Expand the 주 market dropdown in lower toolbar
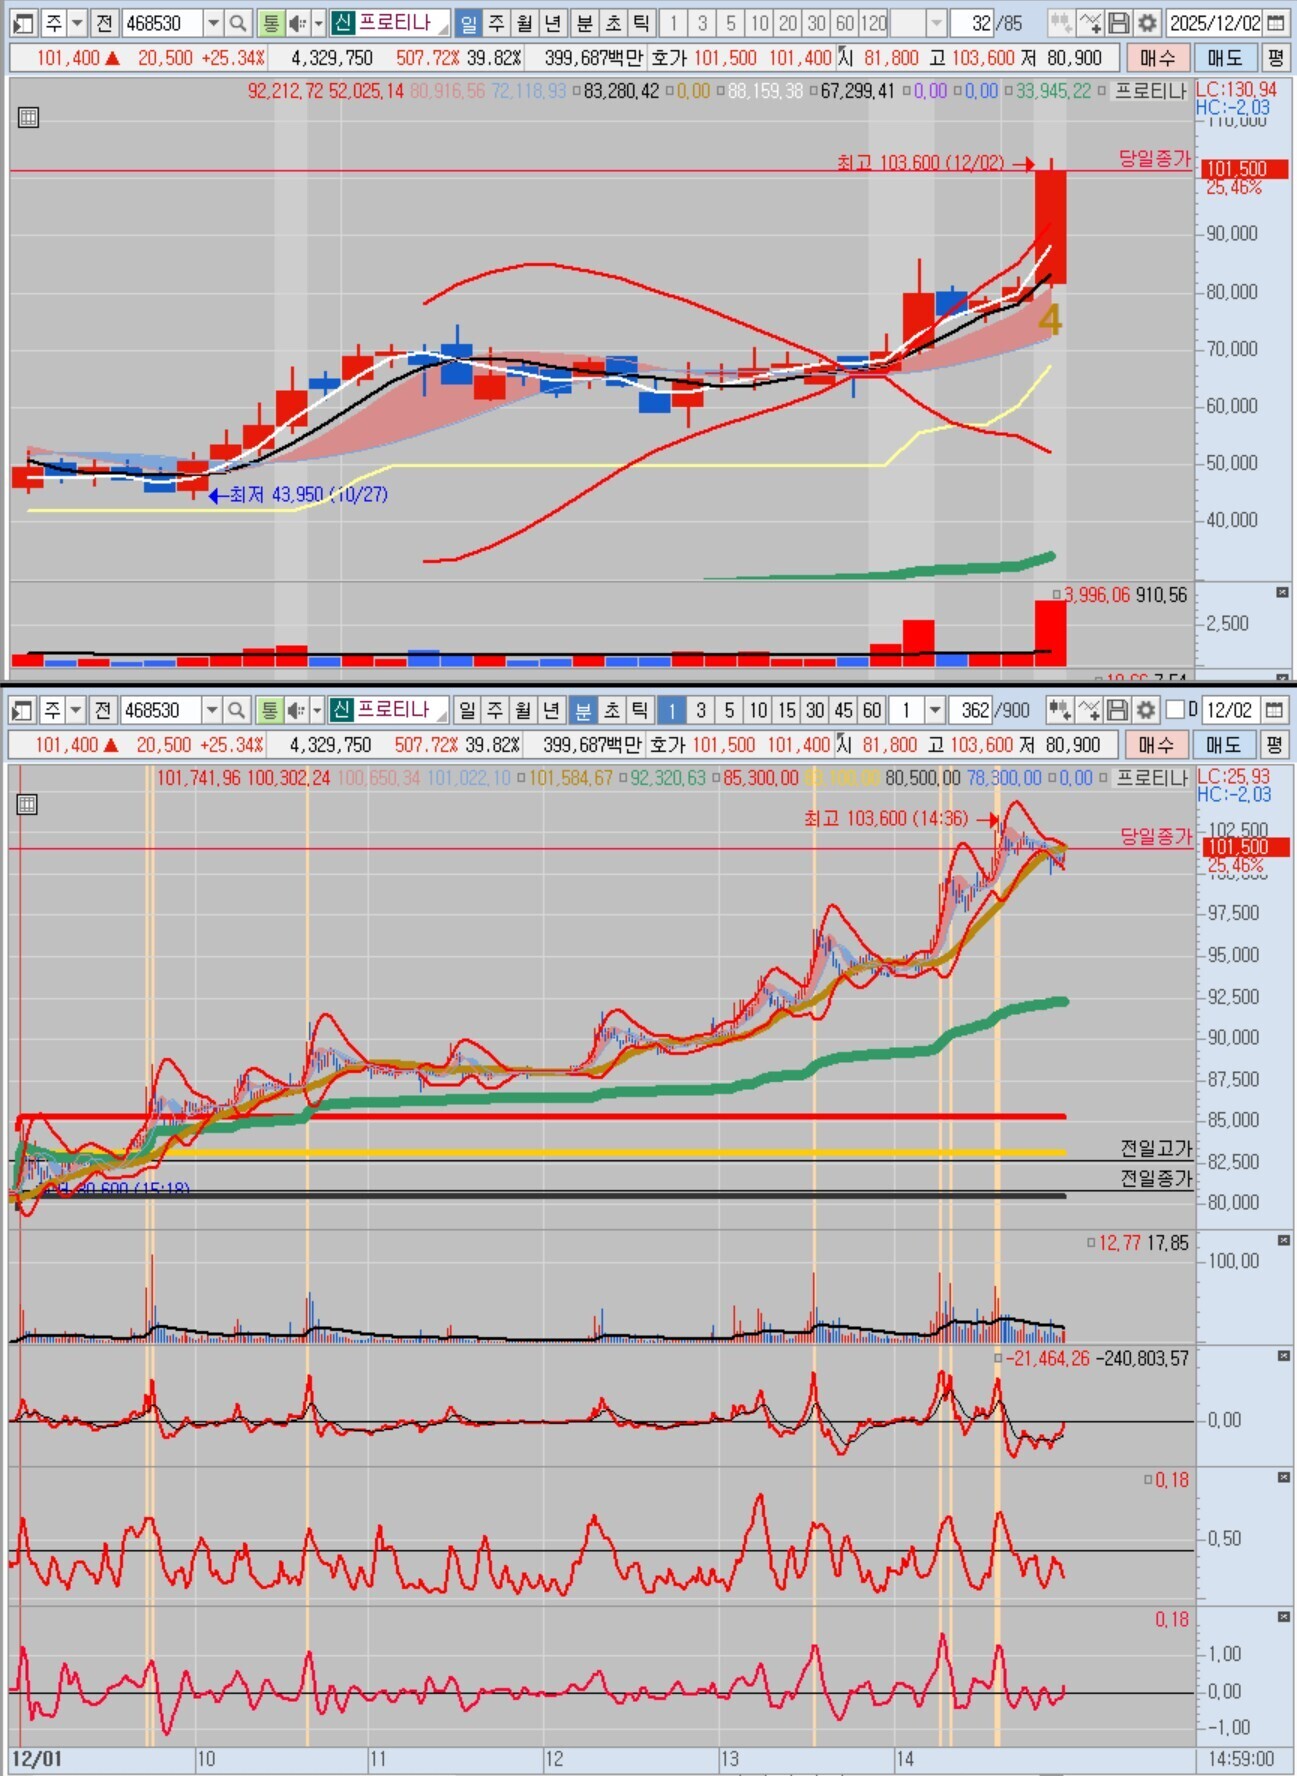This screenshot has height=1776, width=1297. [x=76, y=710]
